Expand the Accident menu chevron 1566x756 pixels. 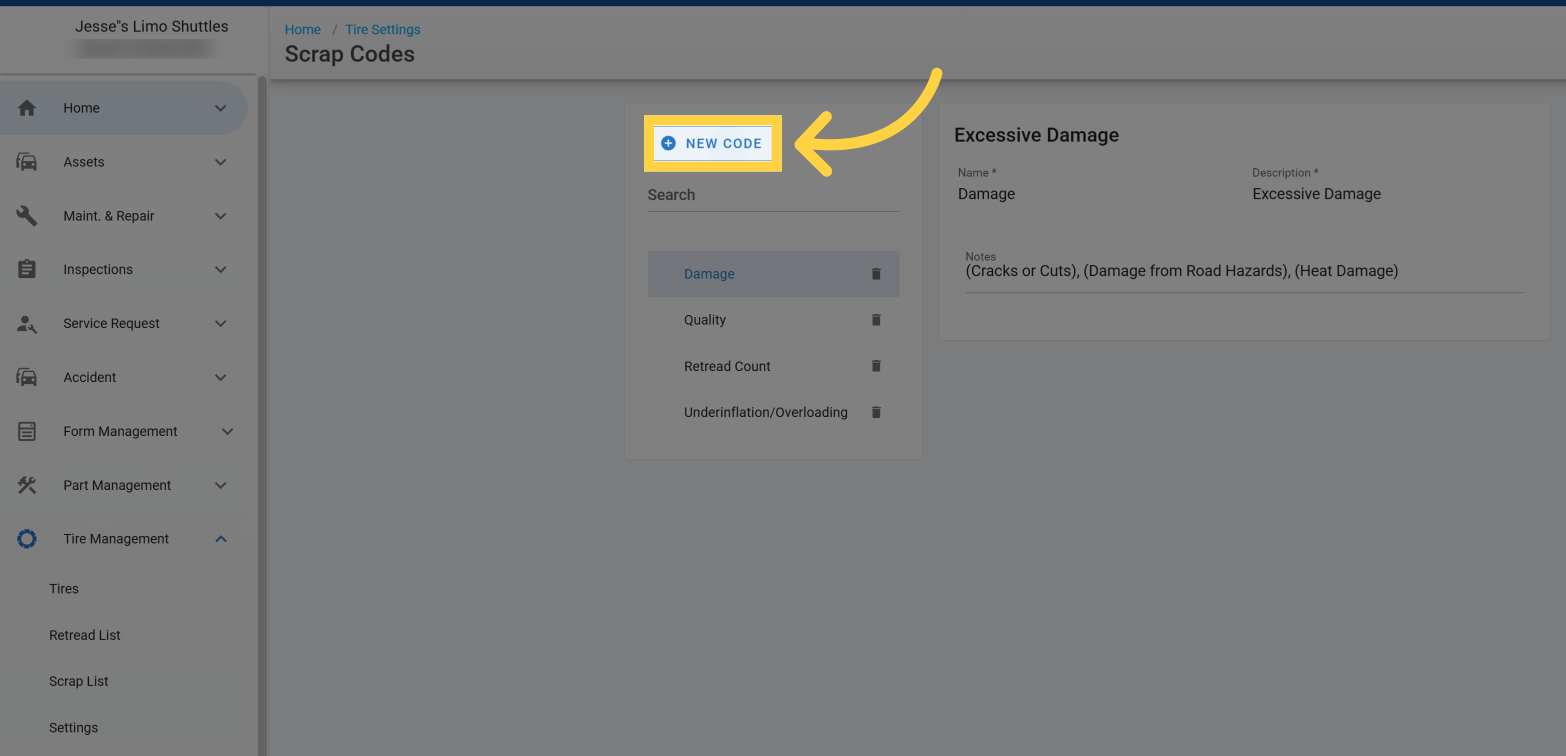click(x=221, y=378)
